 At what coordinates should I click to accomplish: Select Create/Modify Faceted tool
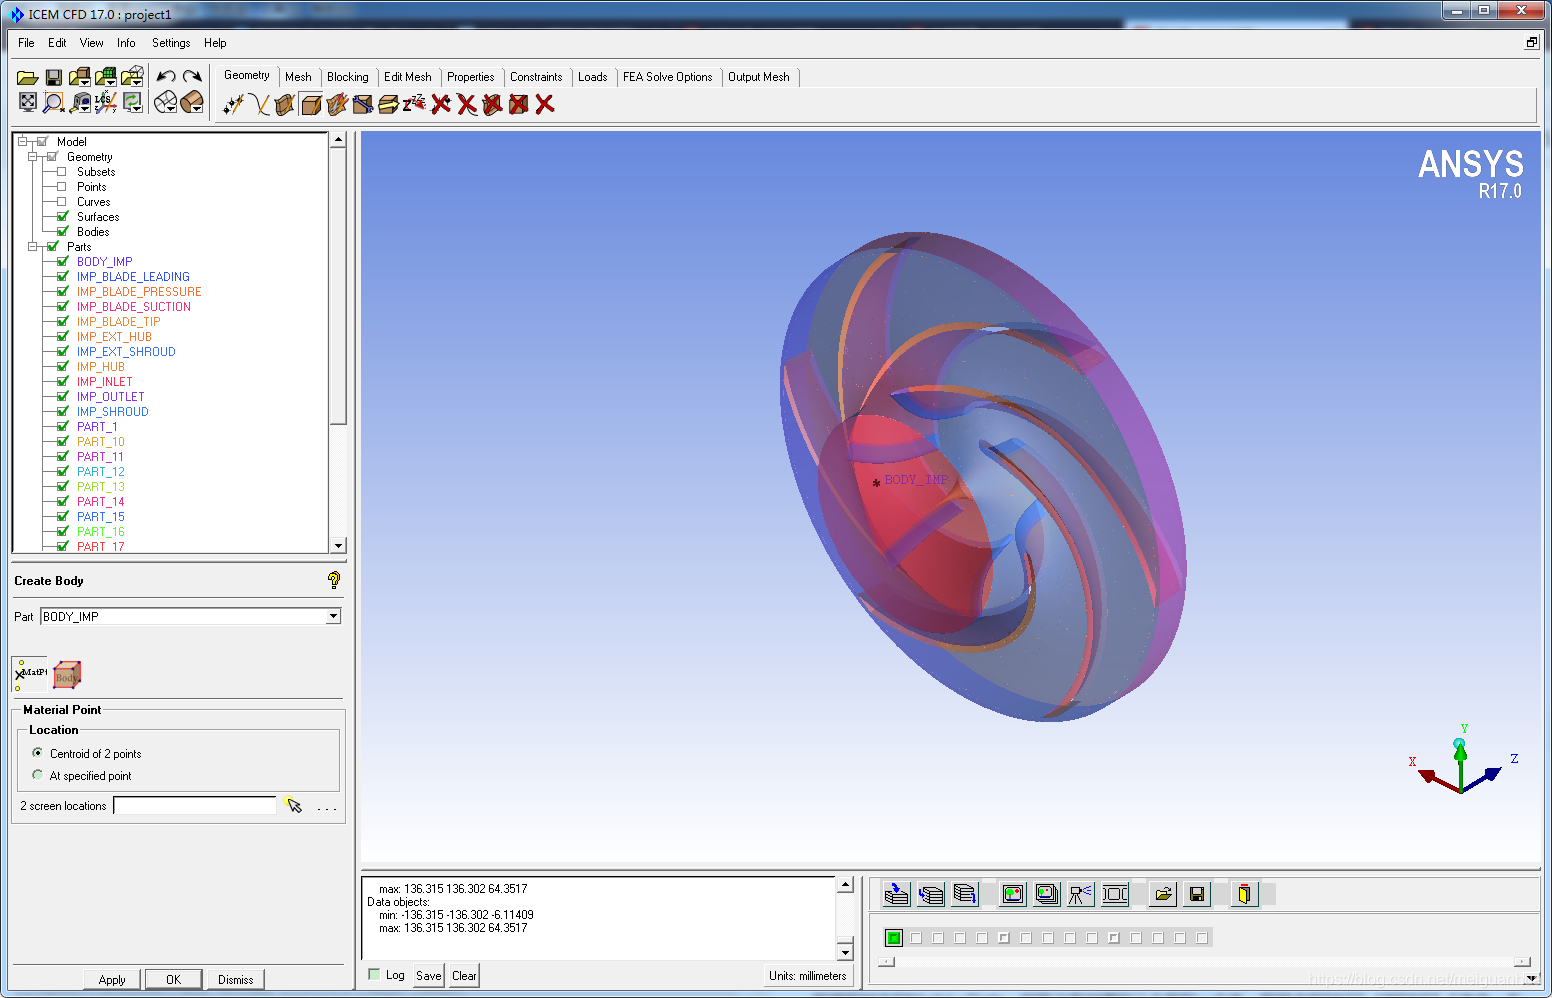tap(337, 104)
